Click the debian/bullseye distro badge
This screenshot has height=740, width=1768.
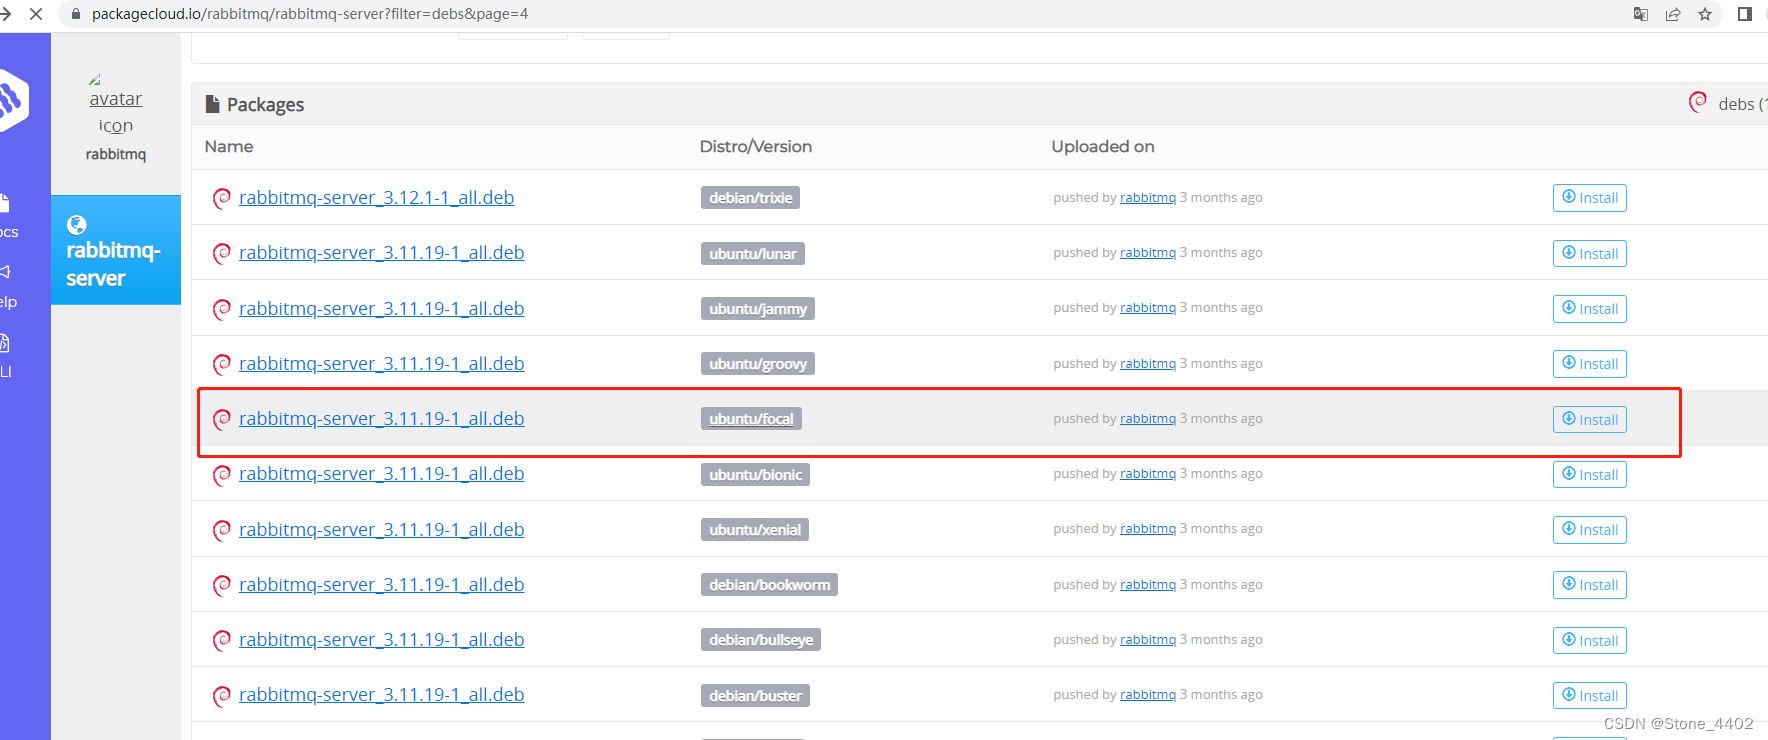point(760,640)
